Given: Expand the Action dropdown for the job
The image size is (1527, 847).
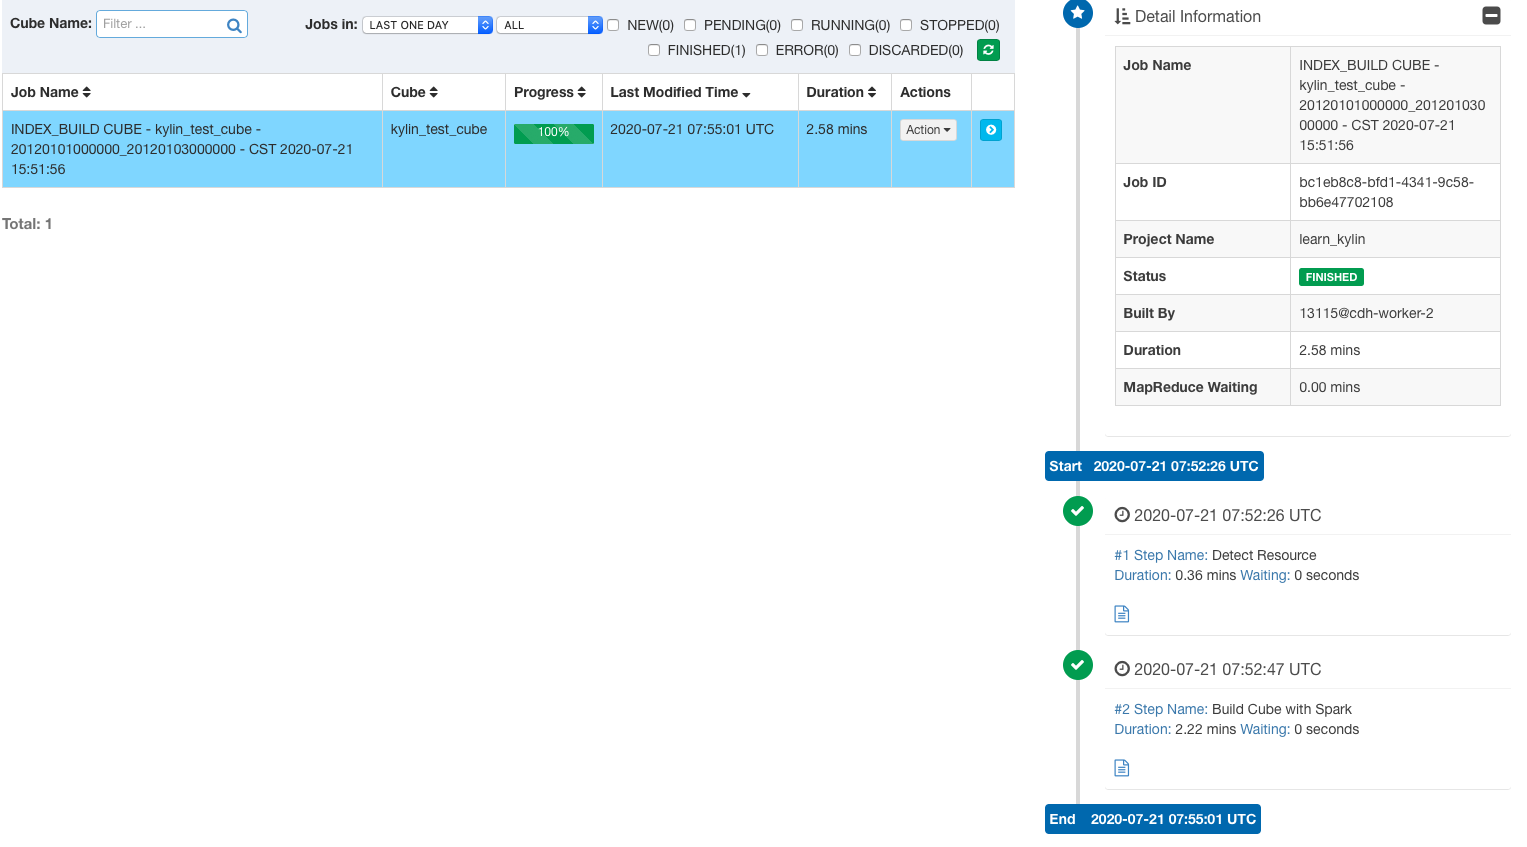Looking at the screenshot, I should [928, 130].
